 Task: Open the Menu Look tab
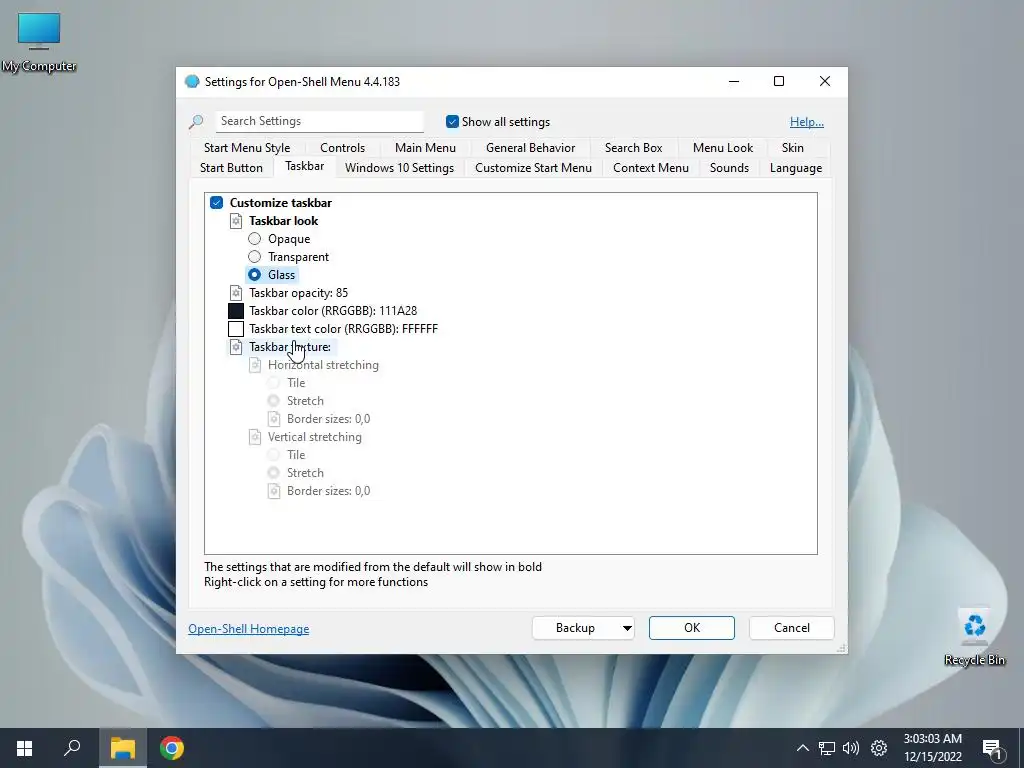723,148
